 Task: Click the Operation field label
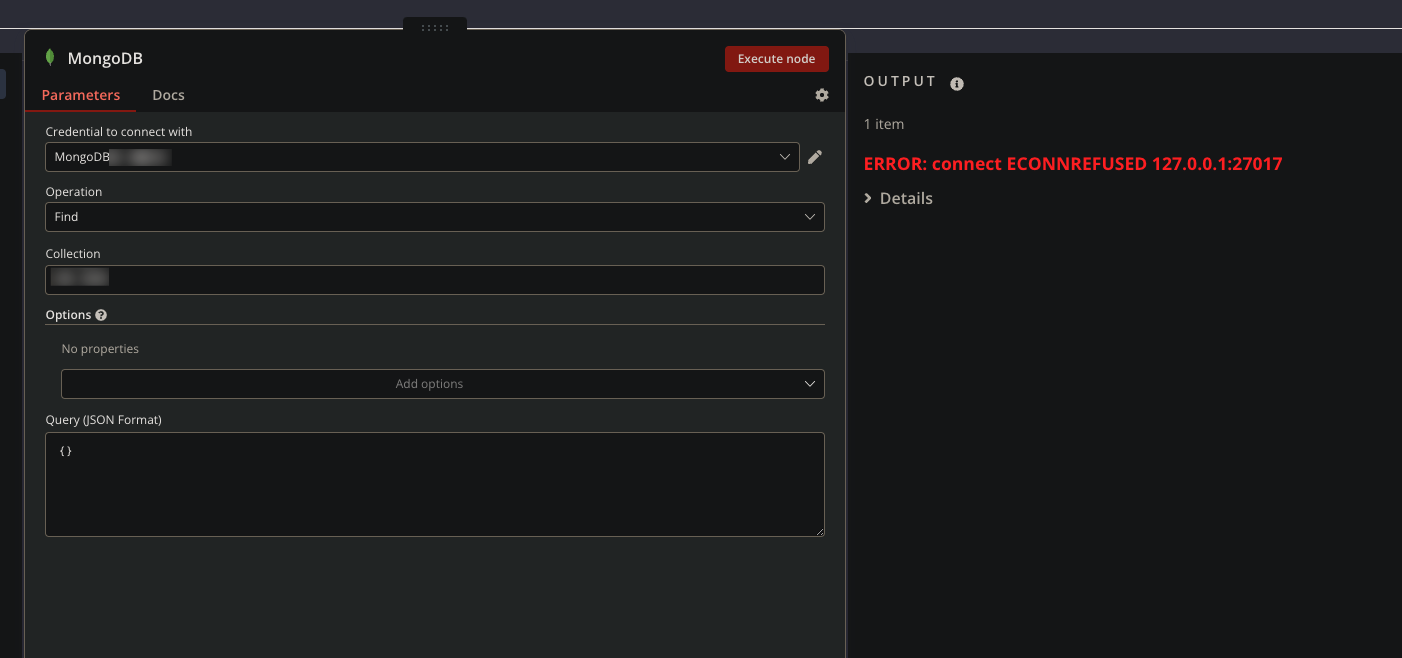click(74, 192)
